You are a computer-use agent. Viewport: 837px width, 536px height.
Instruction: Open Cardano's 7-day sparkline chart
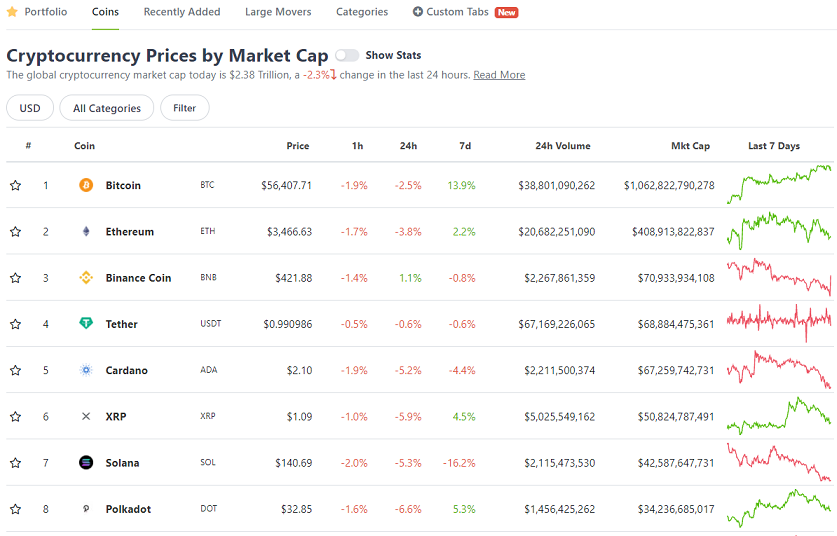[x=779, y=369]
